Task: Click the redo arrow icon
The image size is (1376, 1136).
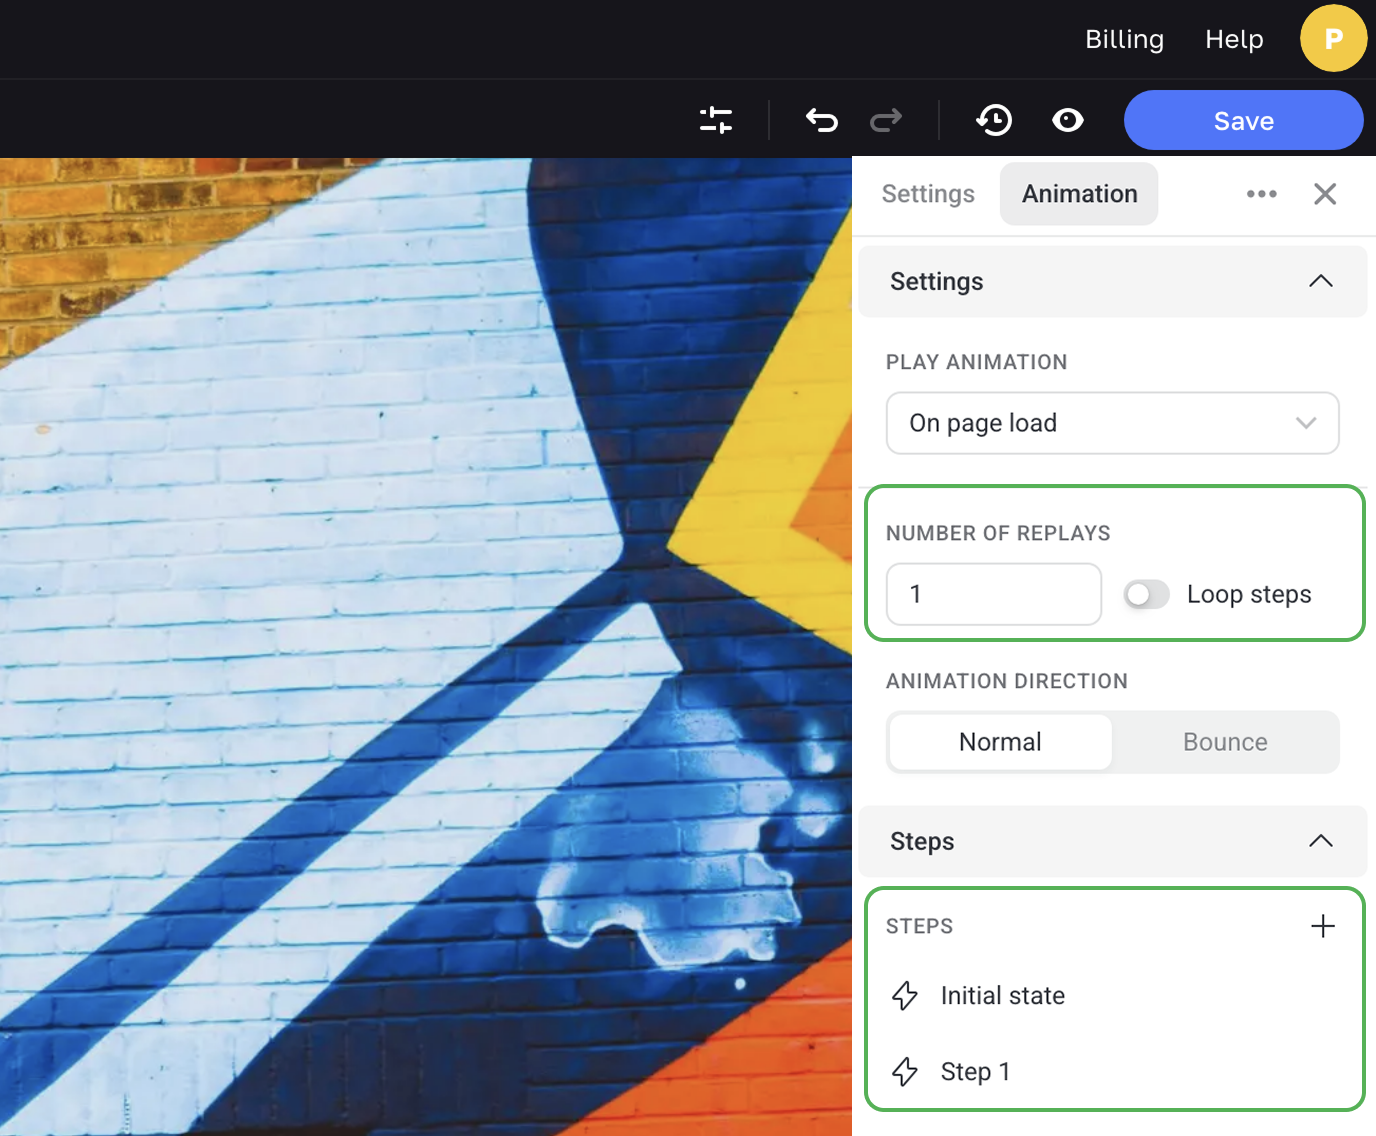Action: pyautogui.click(x=886, y=121)
